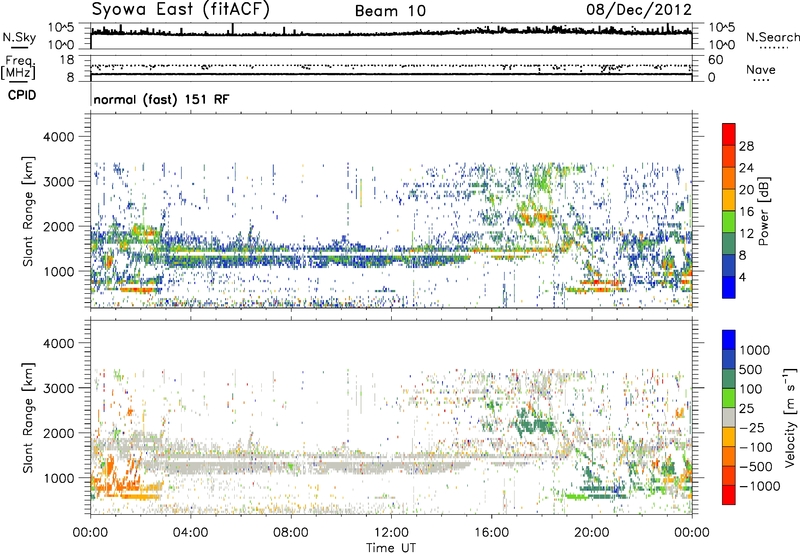Click bright blue bottom segment of power bar
Viewport: 800px width, 554px height.
(x=729, y=288)
